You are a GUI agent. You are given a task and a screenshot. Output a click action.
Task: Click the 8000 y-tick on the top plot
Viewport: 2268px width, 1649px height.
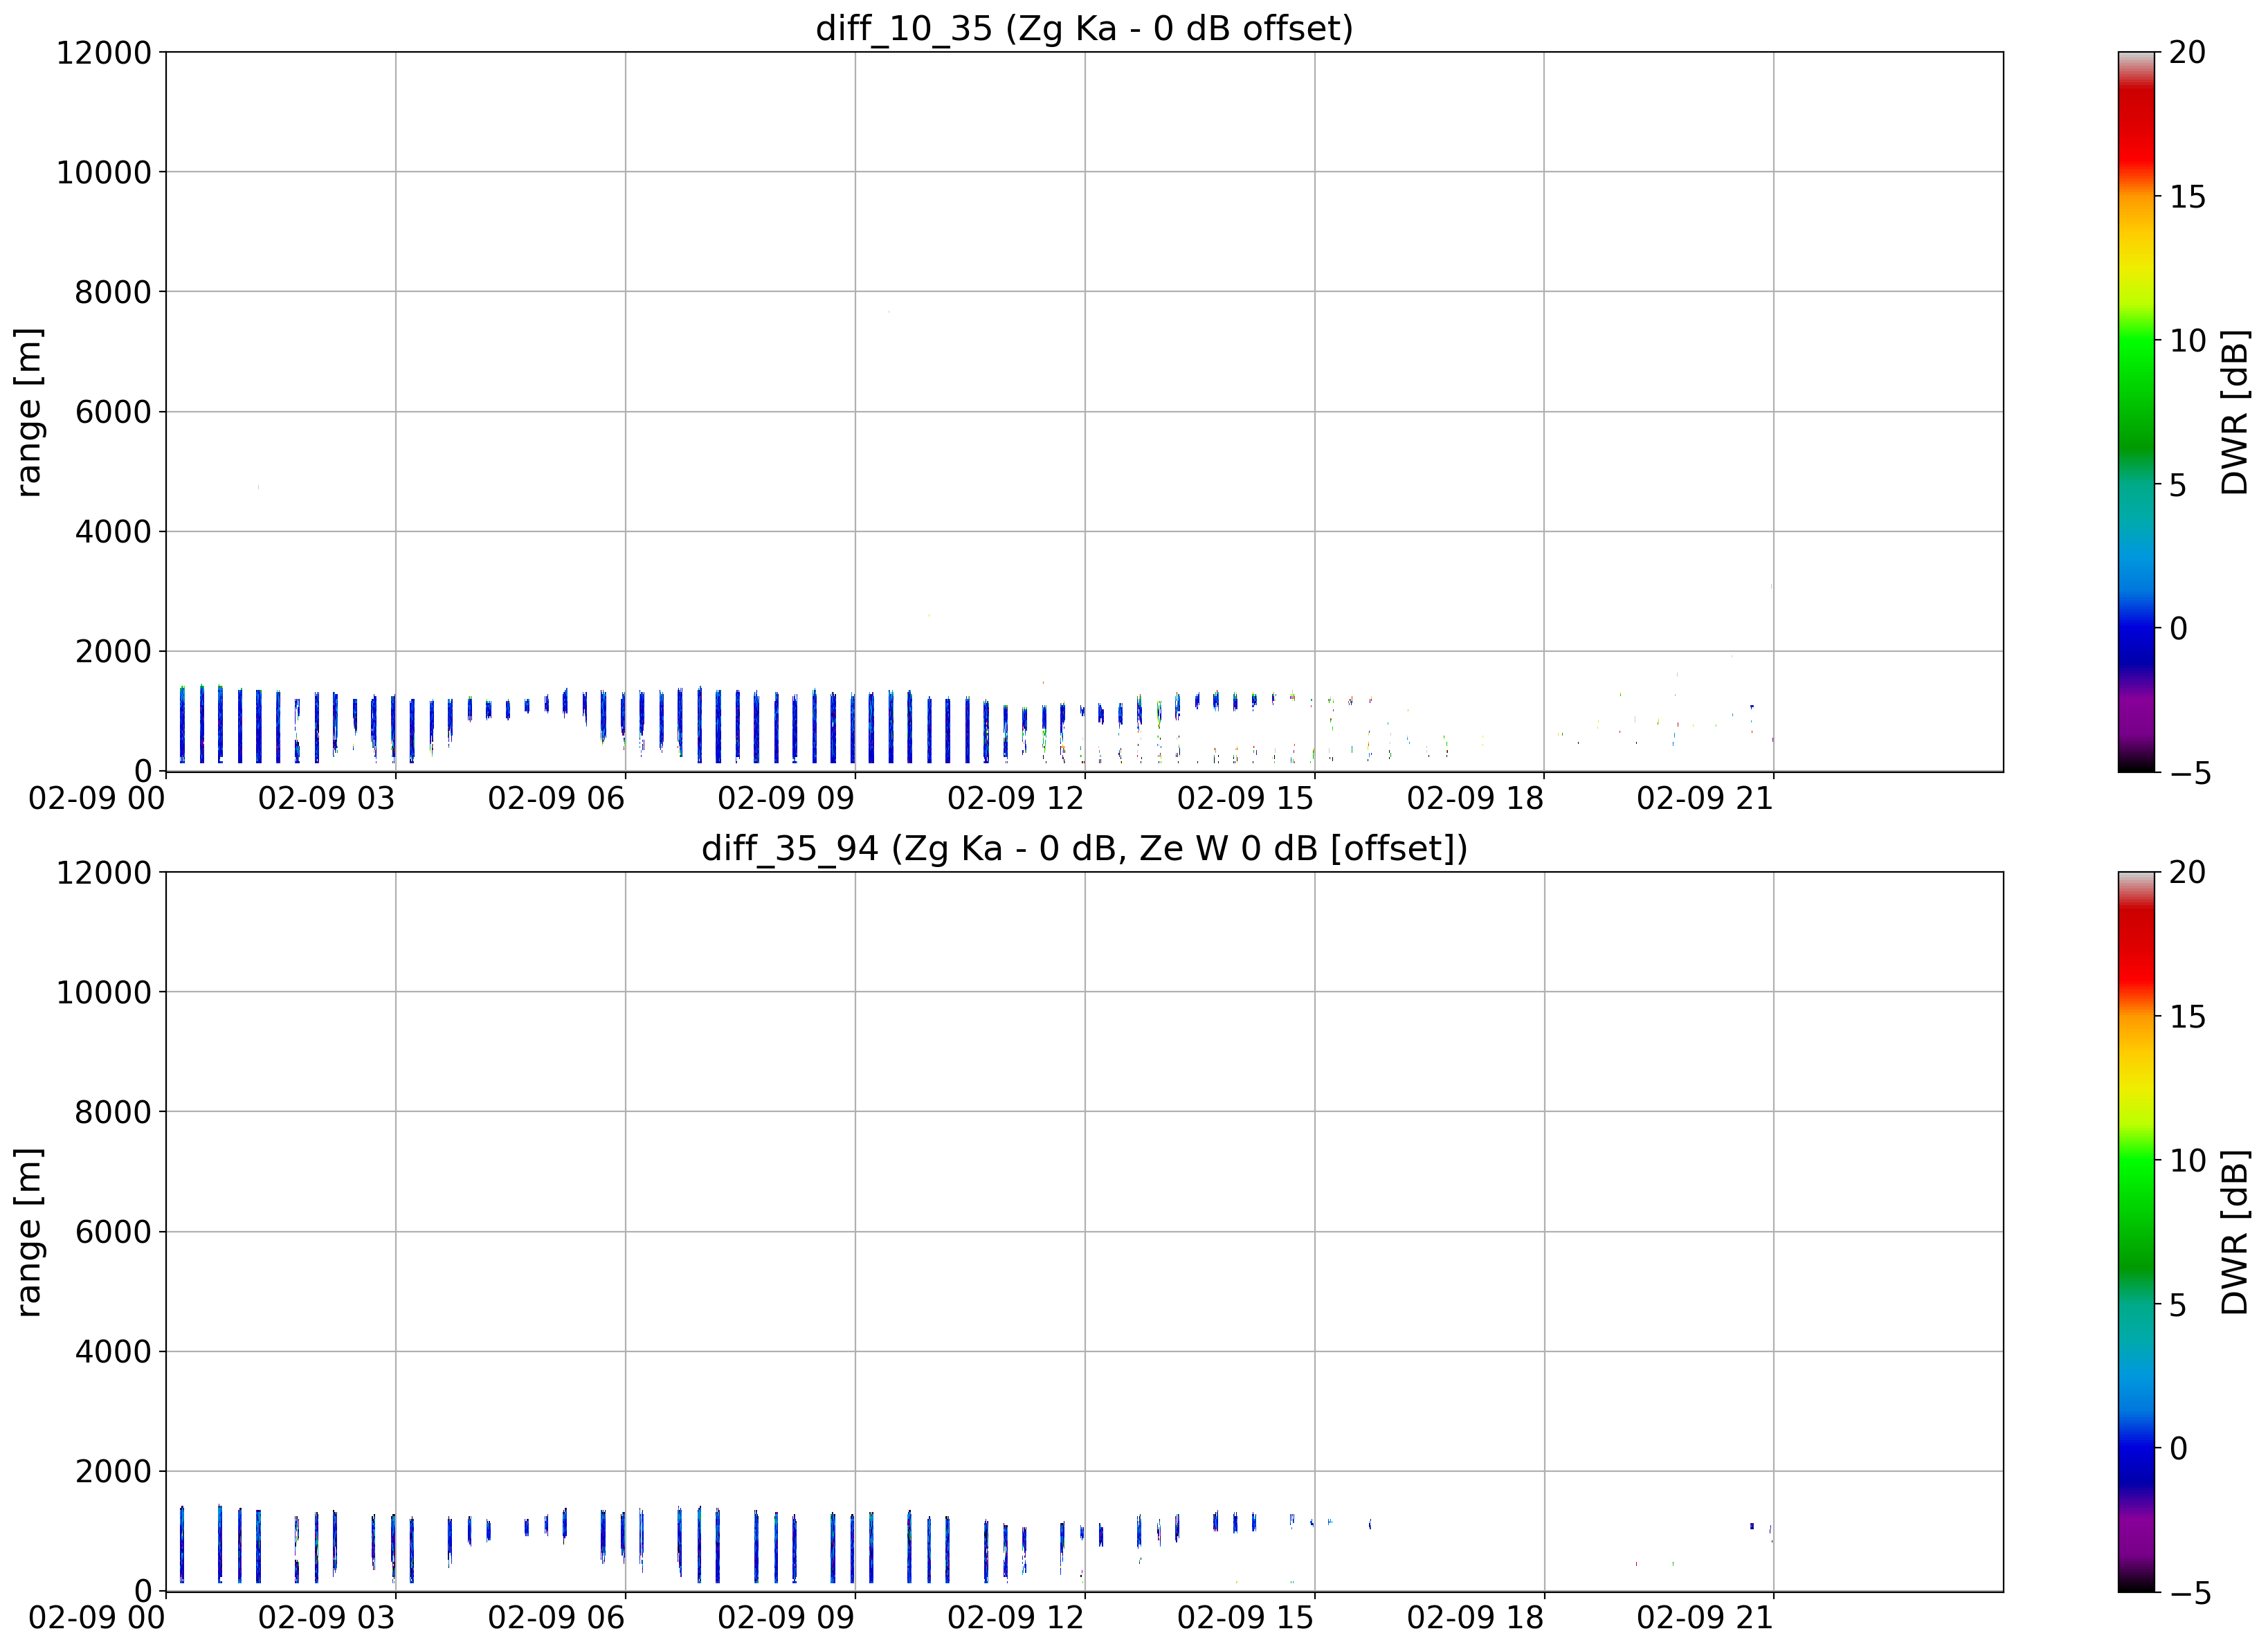click(x=113, y=292)
